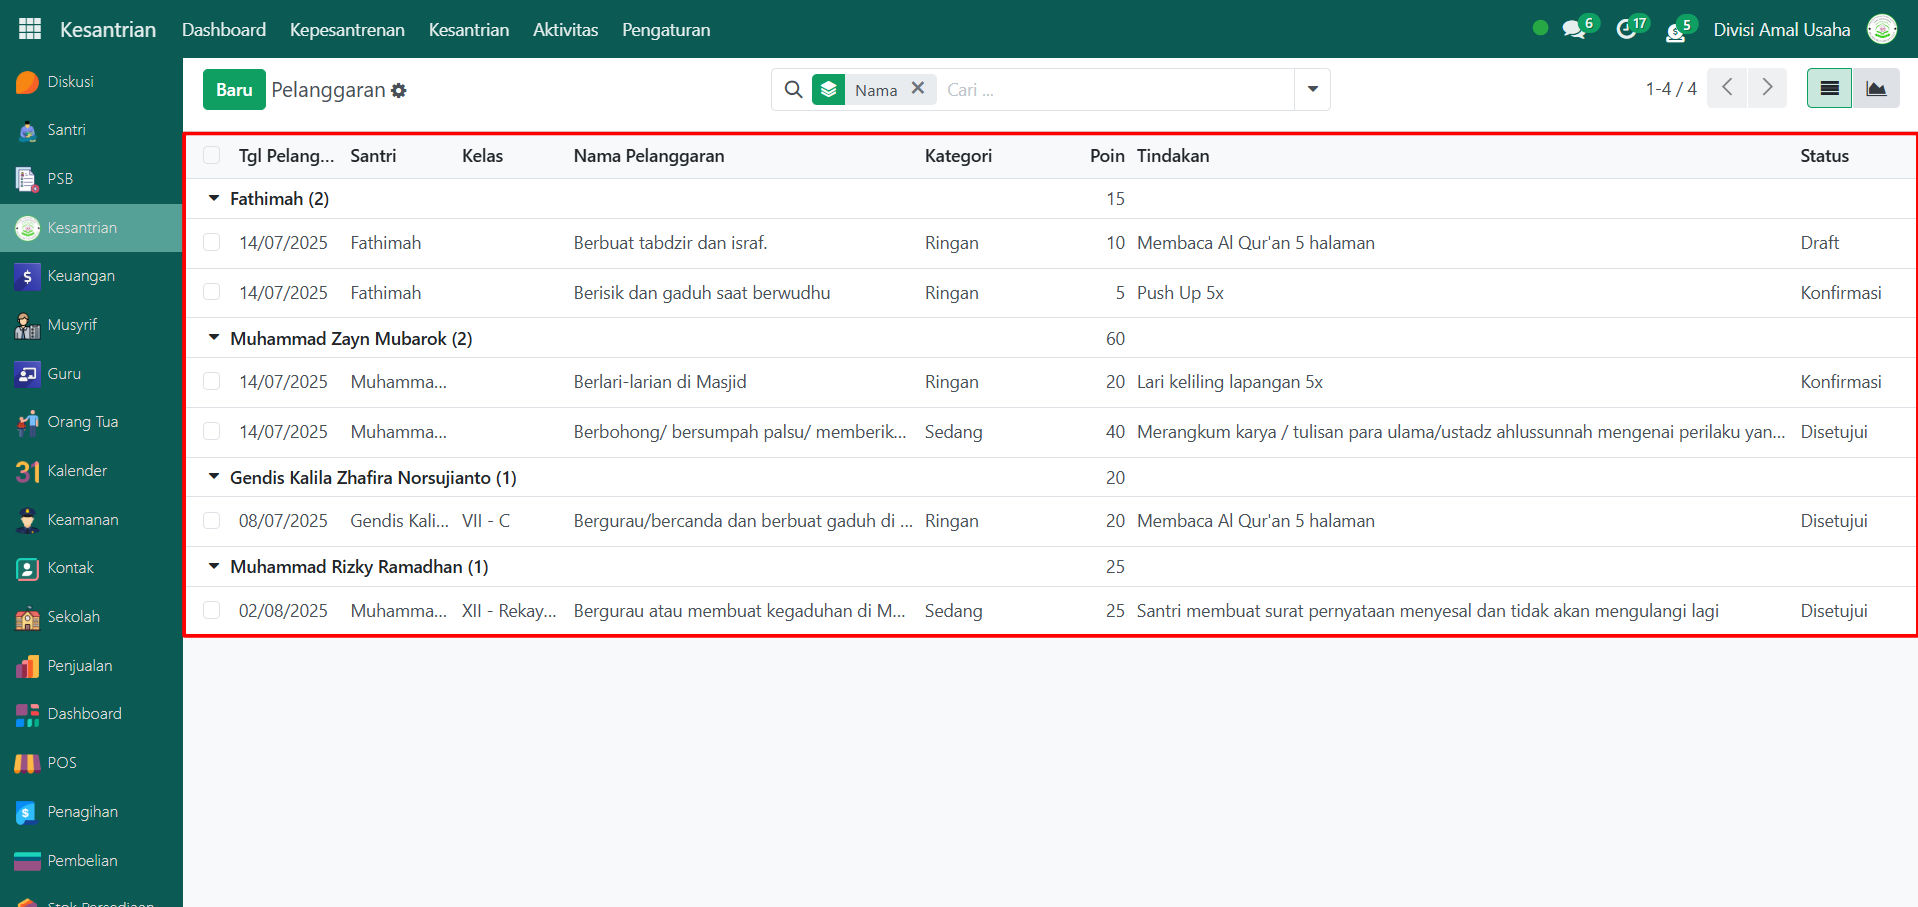This screenshot has width=1918, height=907.
Task: Open the Keuangan app in sidebar
Action: pyautogui.click(x=80, y=276)
